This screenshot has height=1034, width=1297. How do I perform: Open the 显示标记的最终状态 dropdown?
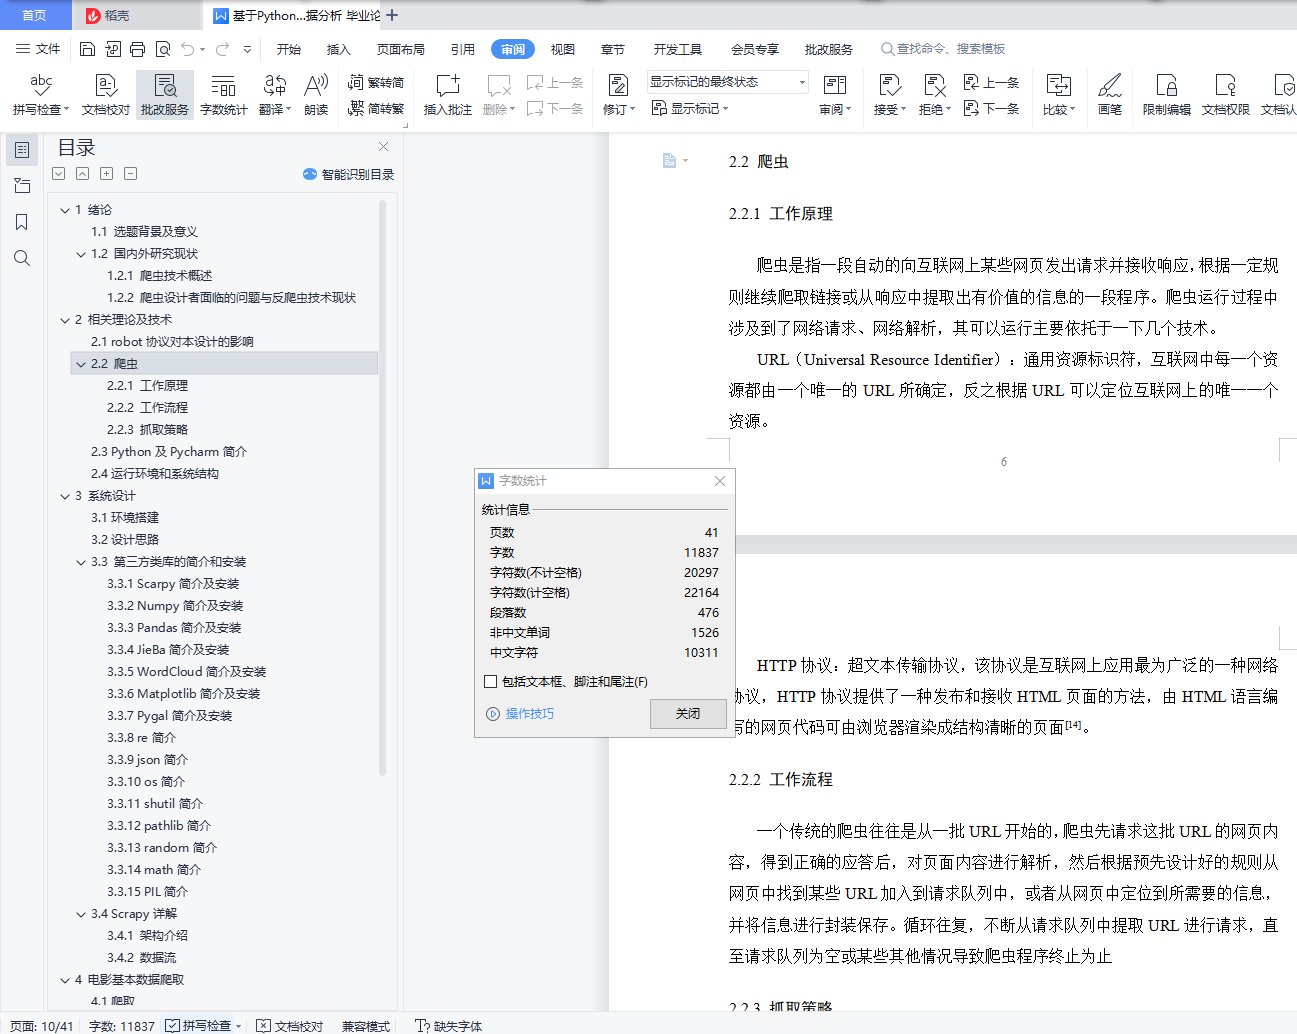[728, 82]
